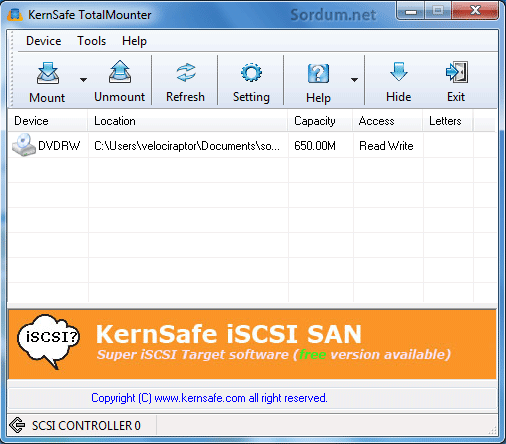
Task: Open the Tools menu
Action: (92, 41)
